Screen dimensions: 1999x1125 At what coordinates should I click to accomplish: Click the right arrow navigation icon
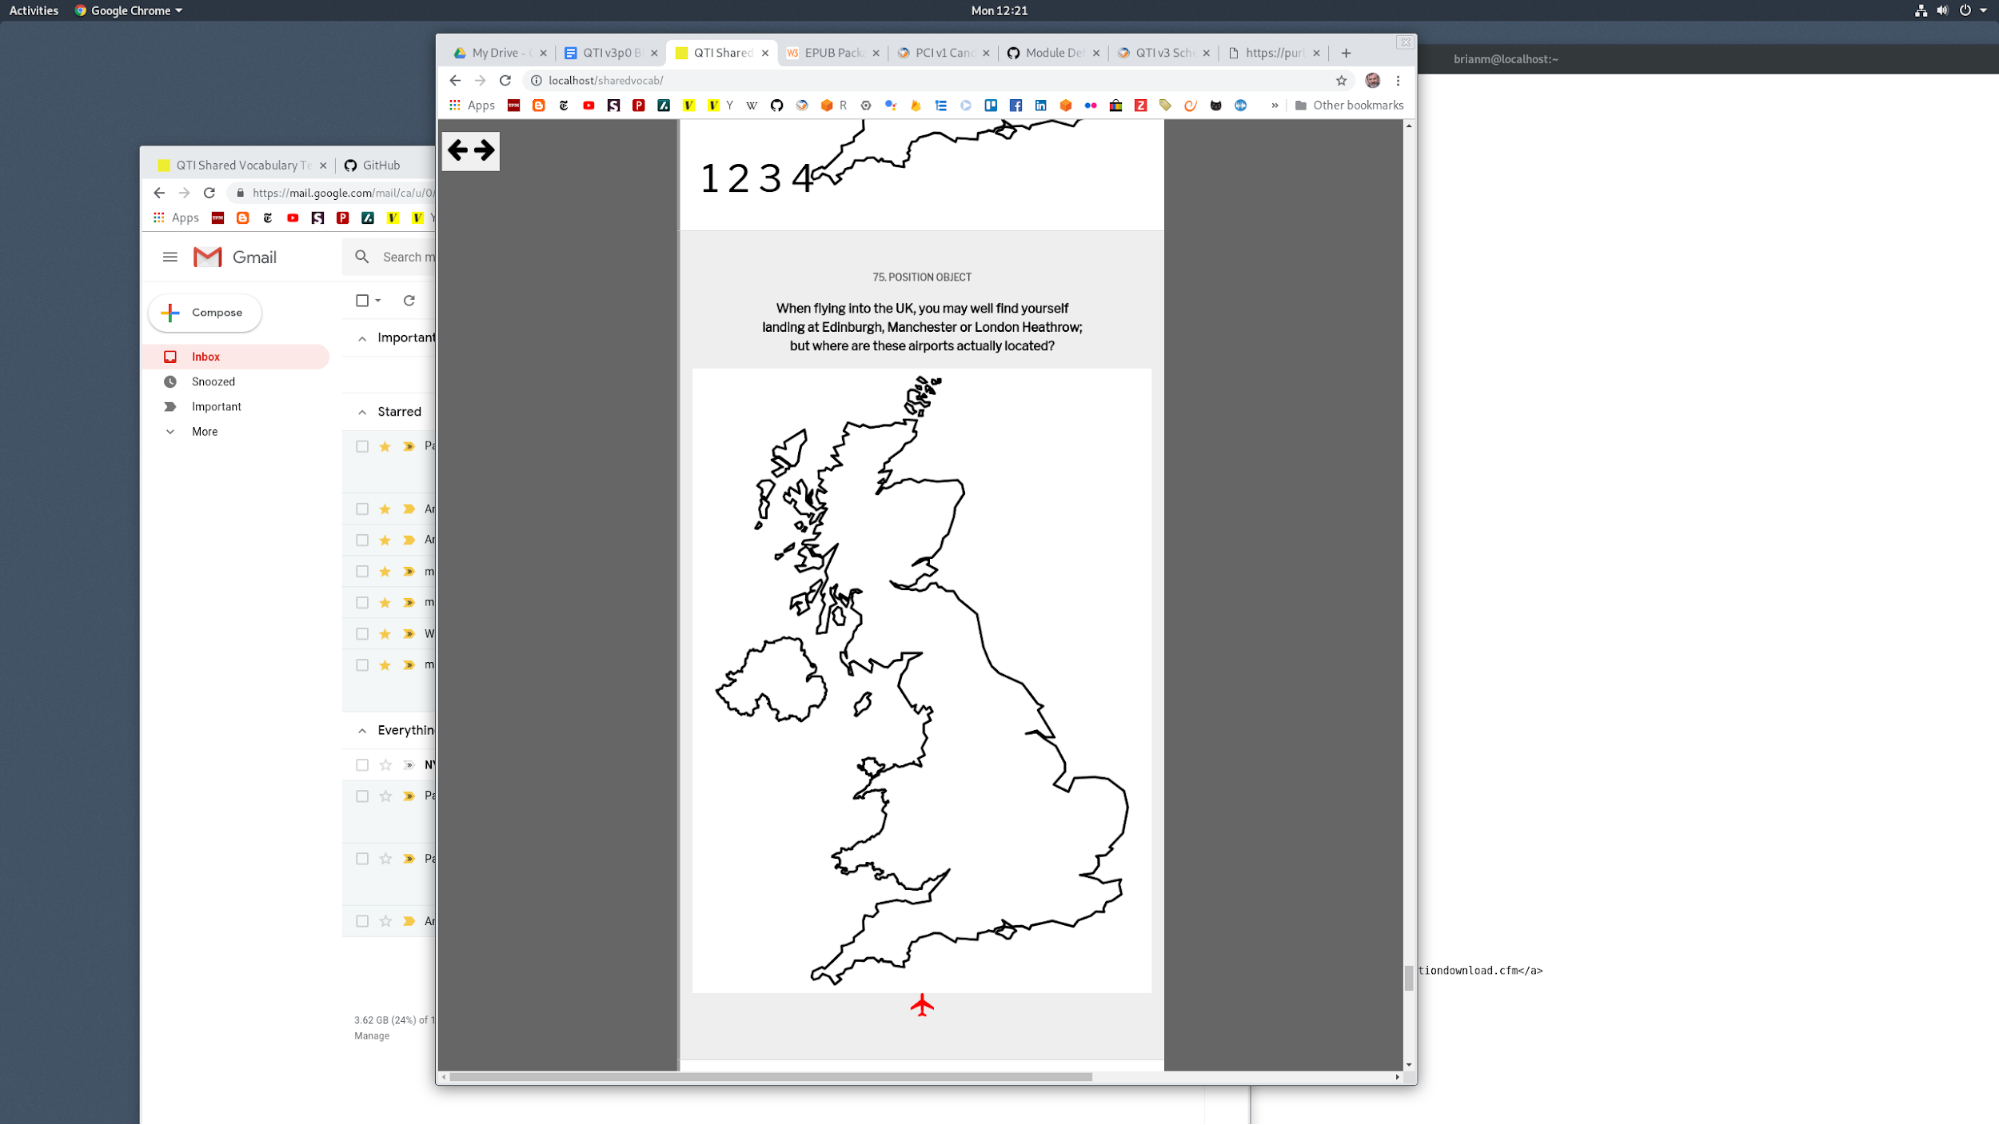pyautogui.click(x=484, y=150)
